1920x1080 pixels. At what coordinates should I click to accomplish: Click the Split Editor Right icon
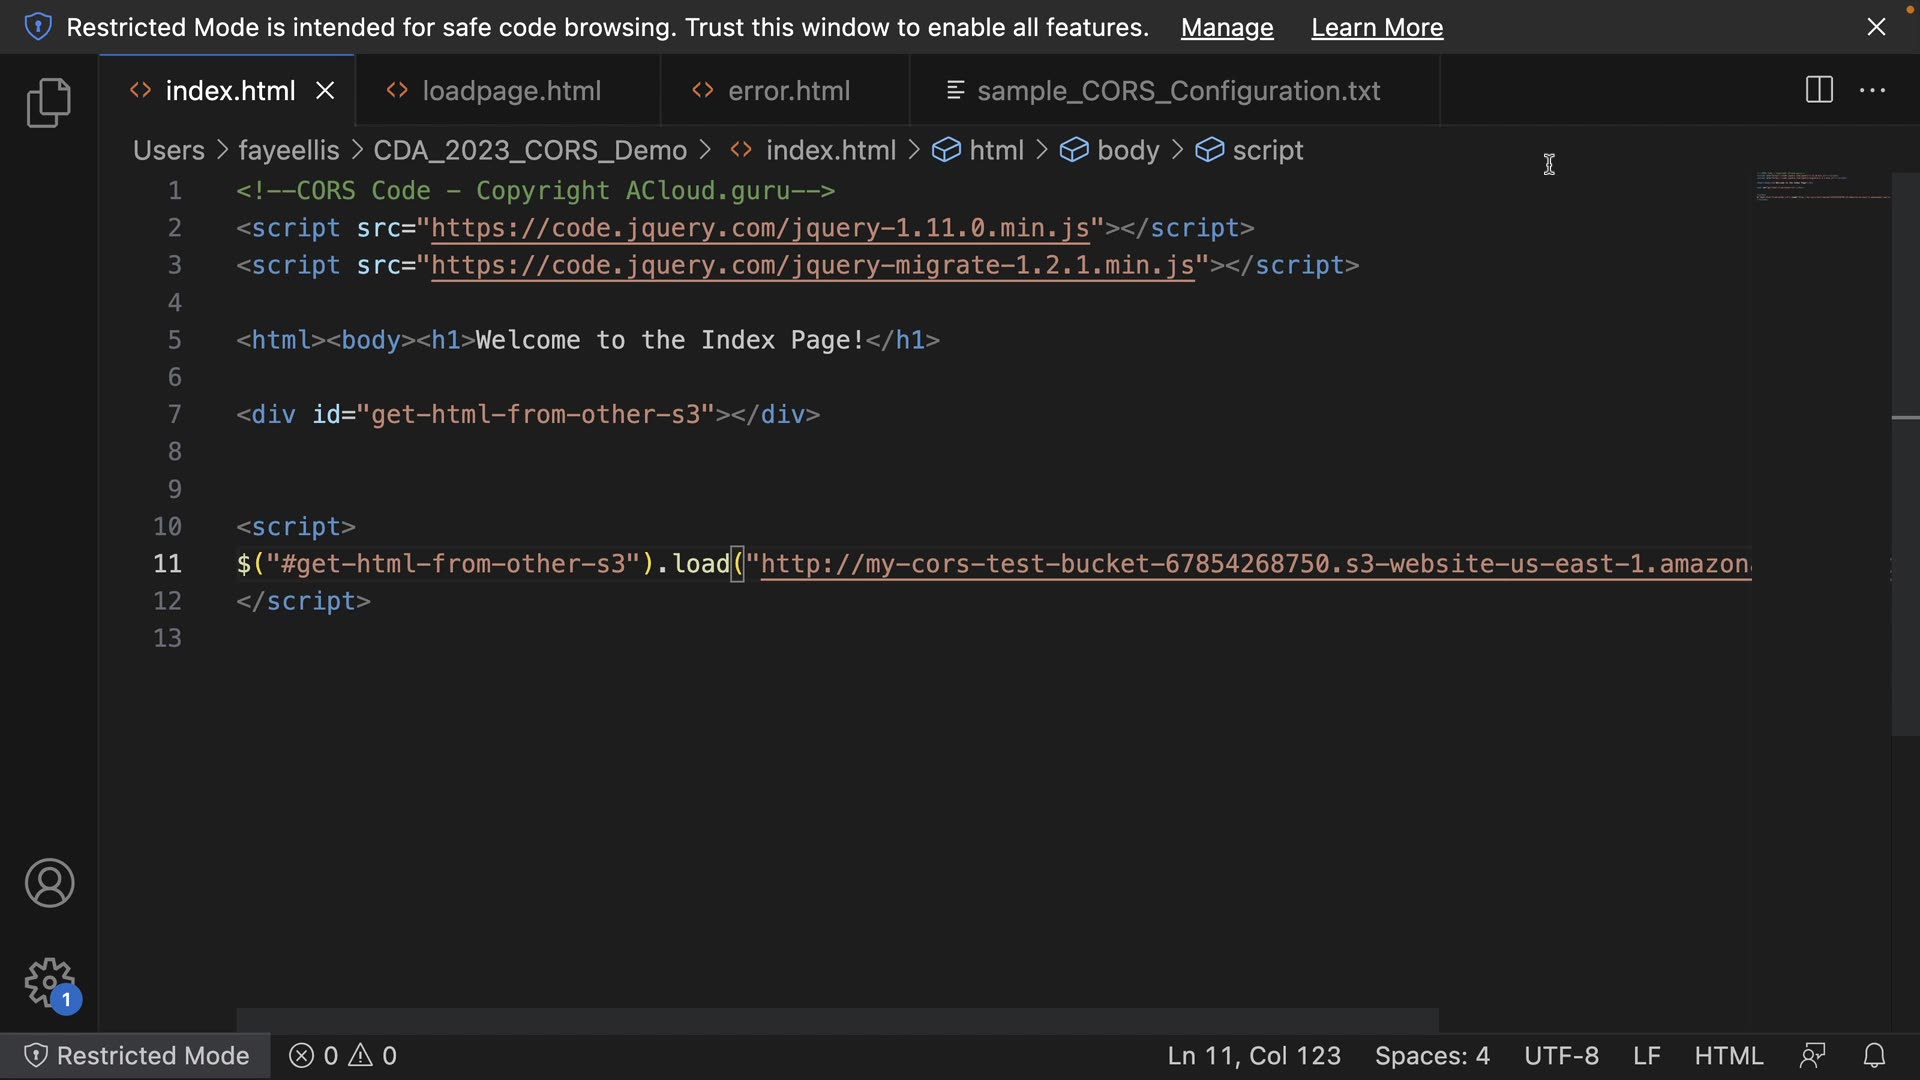[x=1819, y=90]
